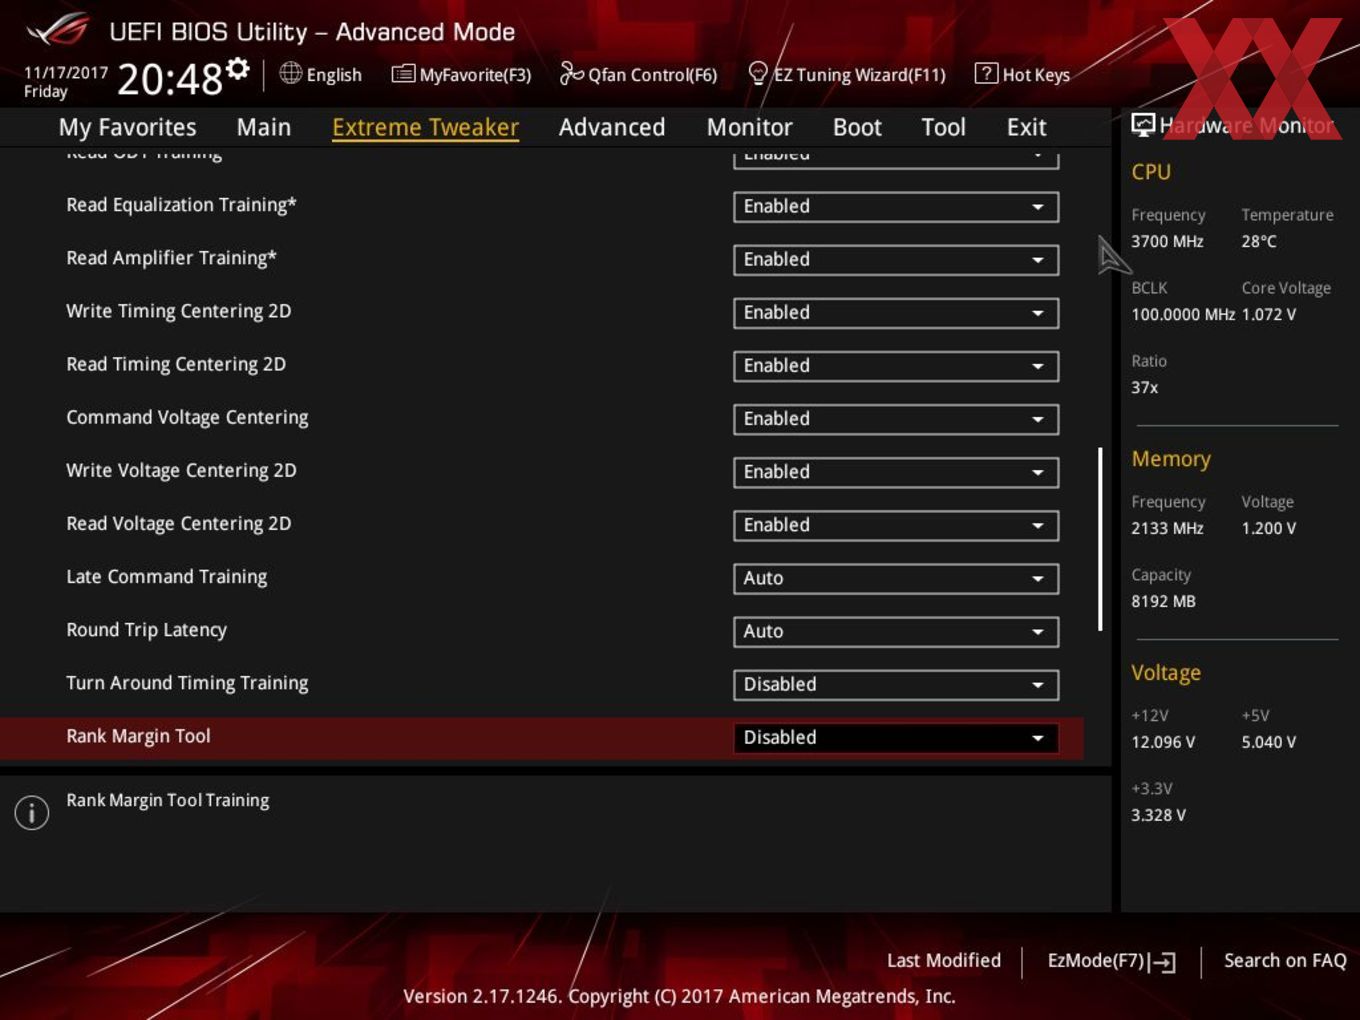Click the +12V reading 12.096 V
This screenshot has height=1020, width=1360.
coord(1163,742)
